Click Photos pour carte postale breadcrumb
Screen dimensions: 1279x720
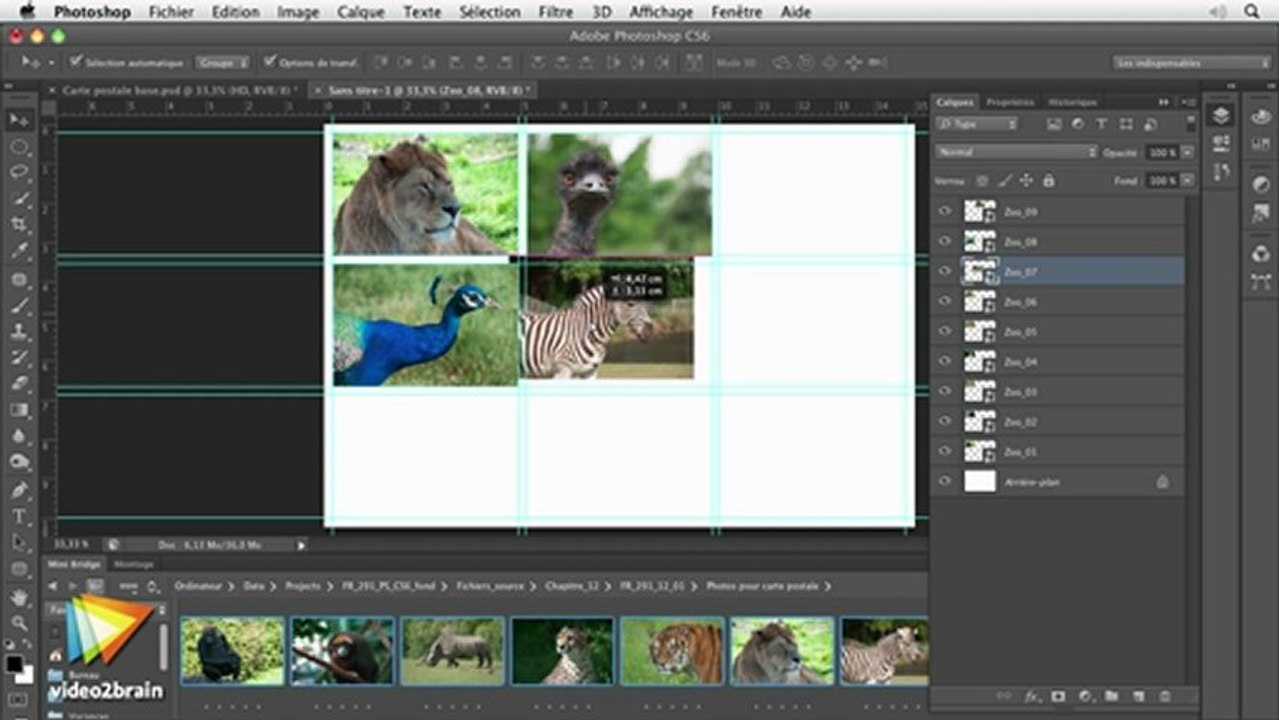click(x=762, y=586)
